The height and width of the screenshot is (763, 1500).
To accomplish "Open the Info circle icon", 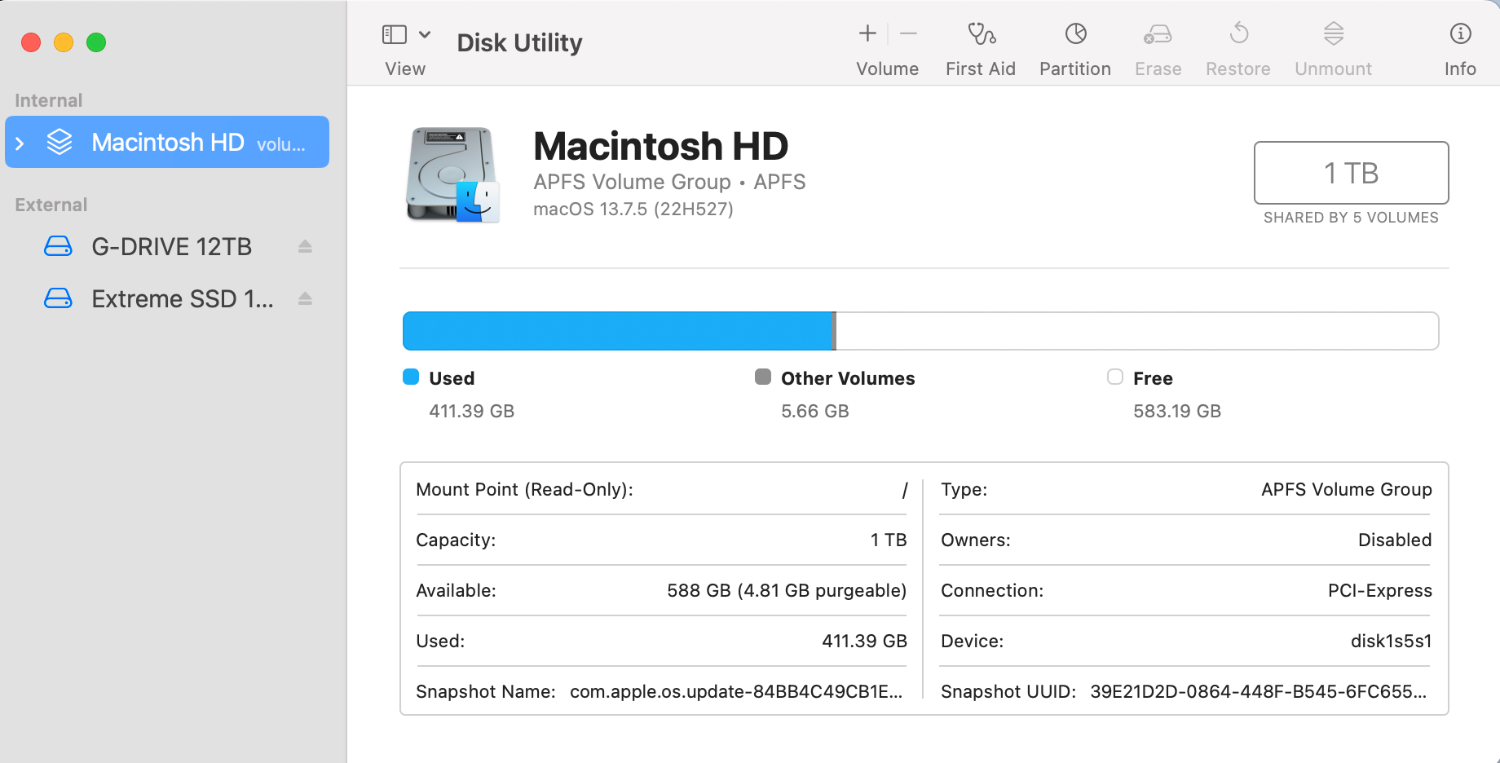I will tap(1460, 34).
